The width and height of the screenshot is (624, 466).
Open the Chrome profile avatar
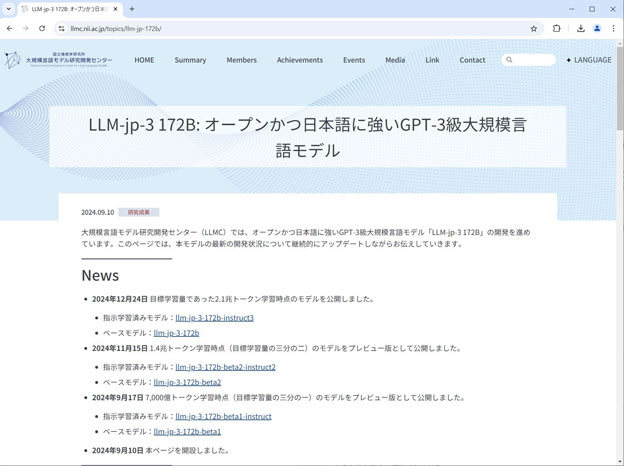click(597, 29)
